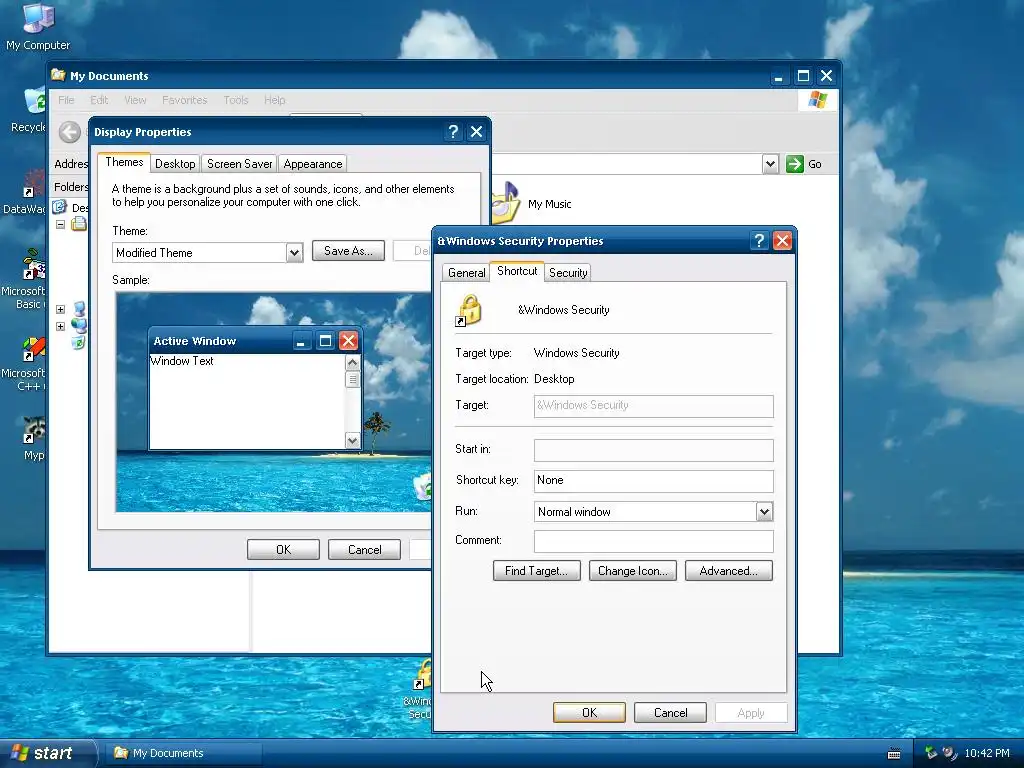Click the 10:42 PM taskbar clock

[987, 753]
